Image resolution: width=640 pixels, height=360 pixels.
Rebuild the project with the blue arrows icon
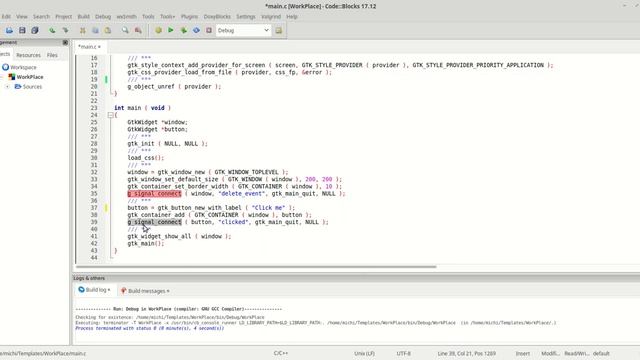point(196,30)
